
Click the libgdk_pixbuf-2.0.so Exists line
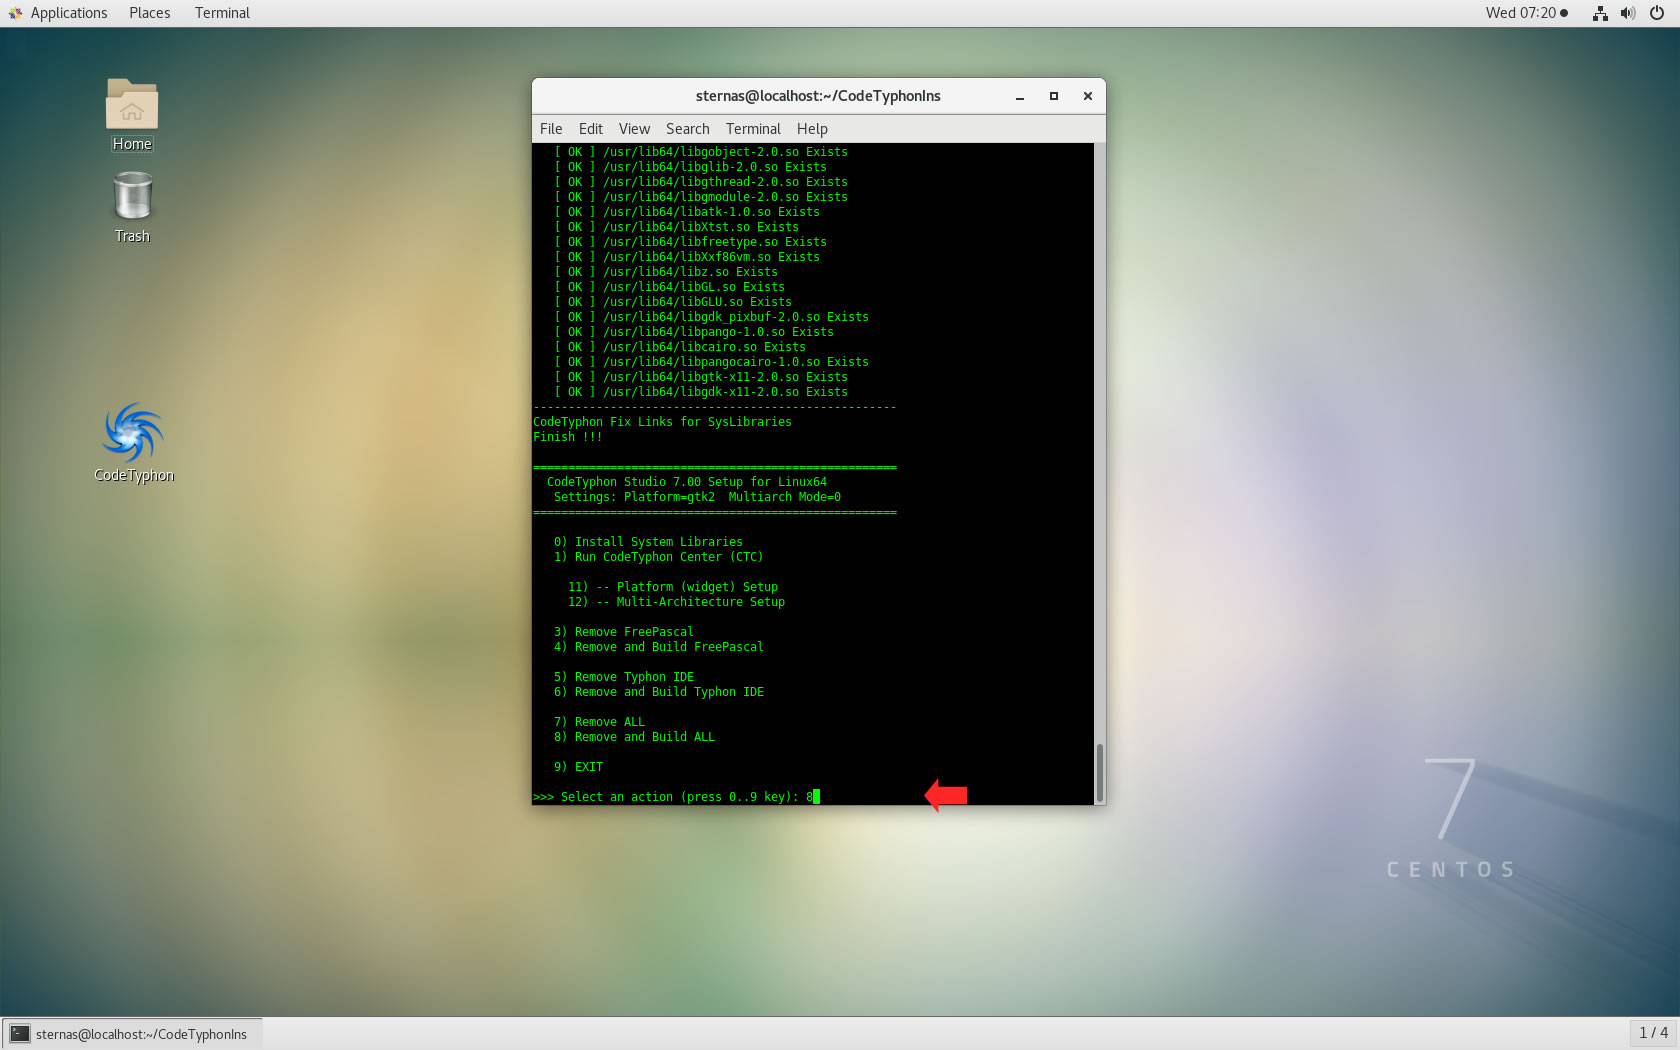711,317
